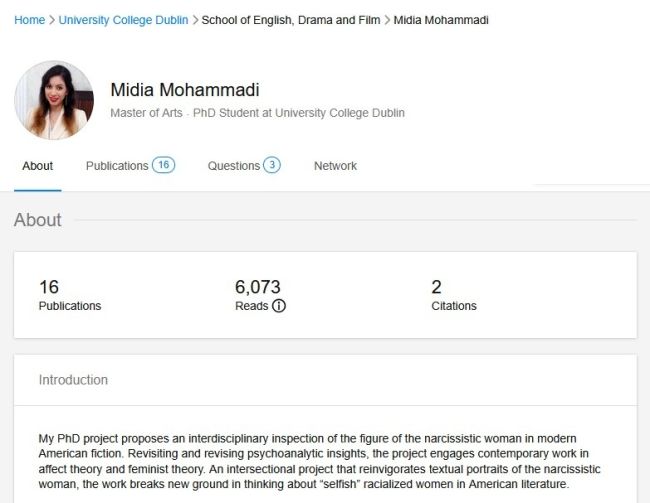Viewport: 650px width, 503px height.
Task: Click the Reads info icon
Action: coord(279,306)
